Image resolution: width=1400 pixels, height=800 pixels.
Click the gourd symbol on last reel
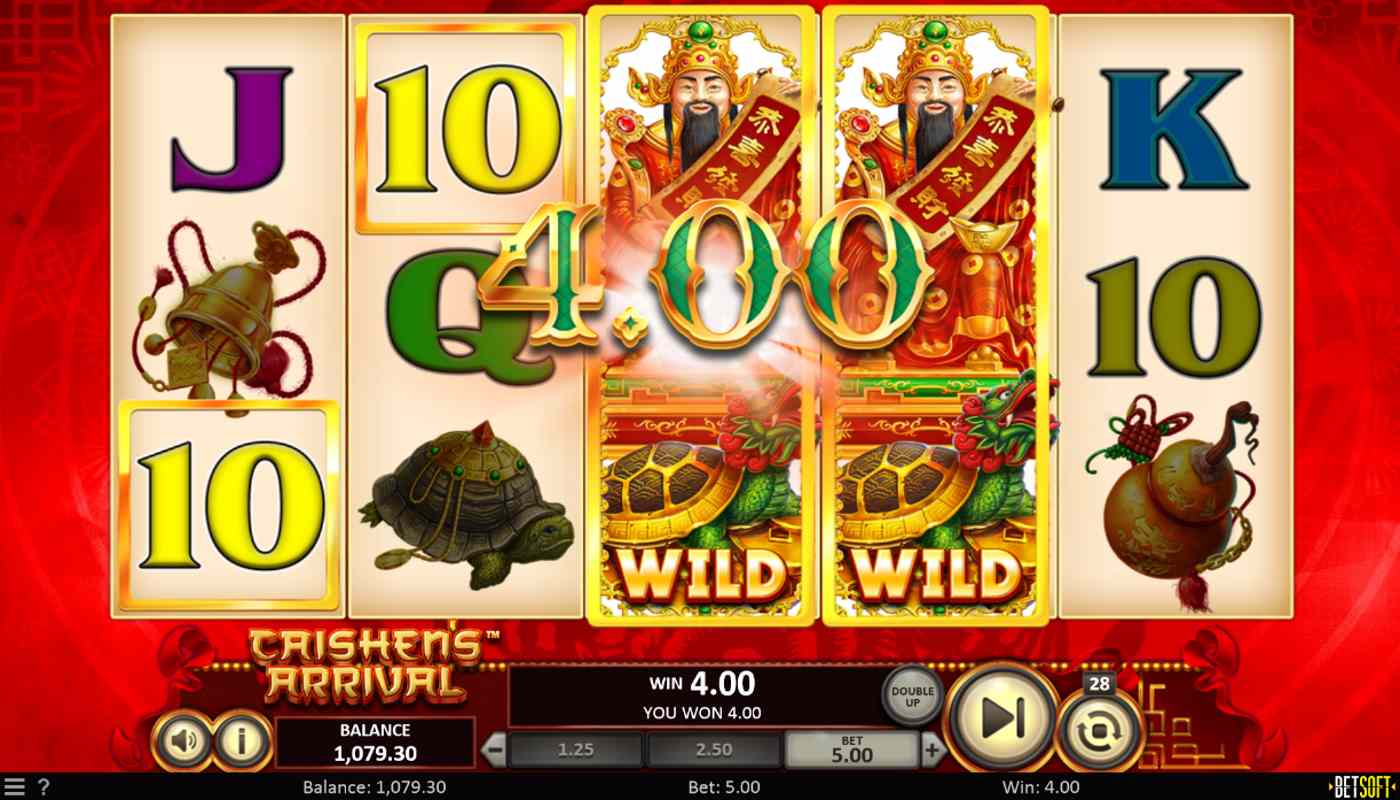1176,499
